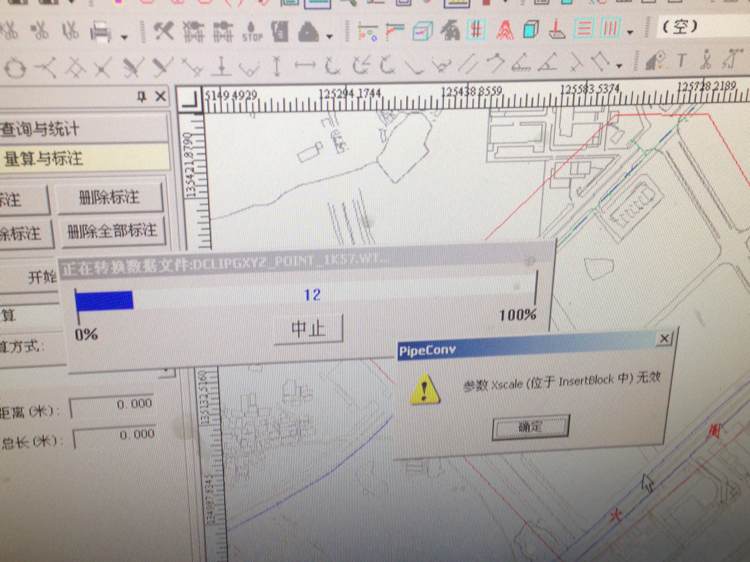Expand dropdown arrow ending the measure-tools row
This screenshot has height=562, width=750.
click(619, 65)
